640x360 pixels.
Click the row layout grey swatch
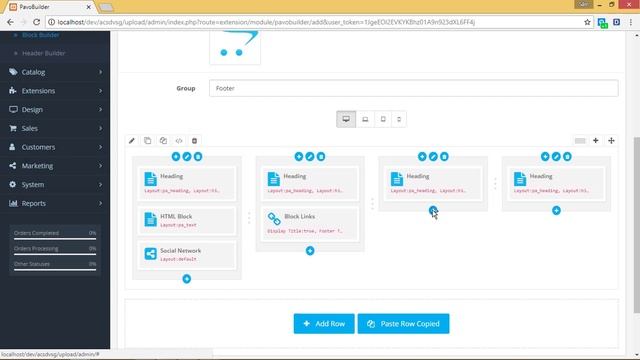pyautogui.click(x=580, y=141)
